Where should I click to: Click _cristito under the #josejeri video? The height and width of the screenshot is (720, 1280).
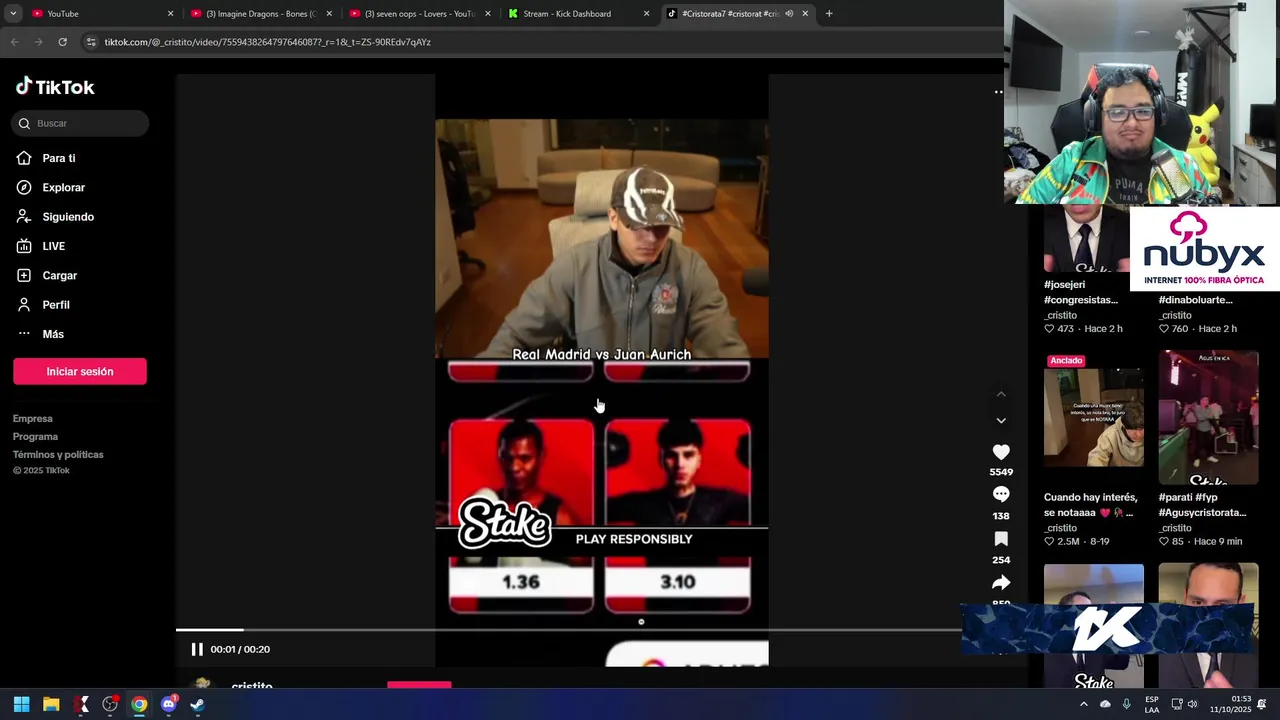point(1061,315)
